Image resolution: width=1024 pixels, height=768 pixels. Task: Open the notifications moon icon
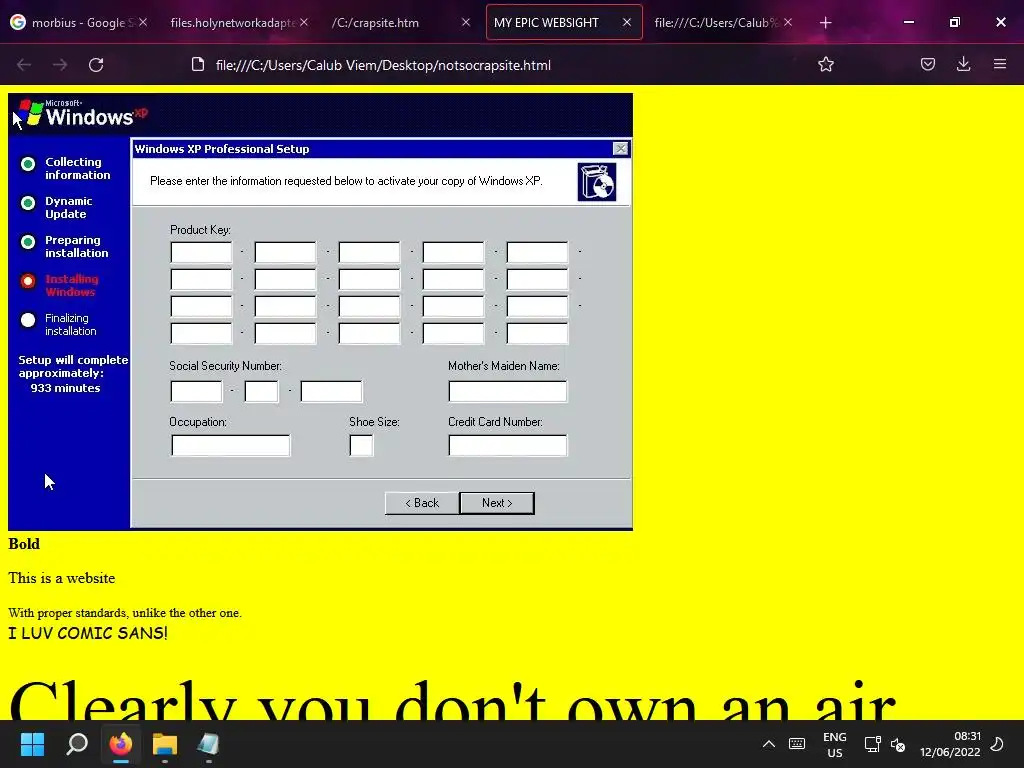[x=997, y=744]
